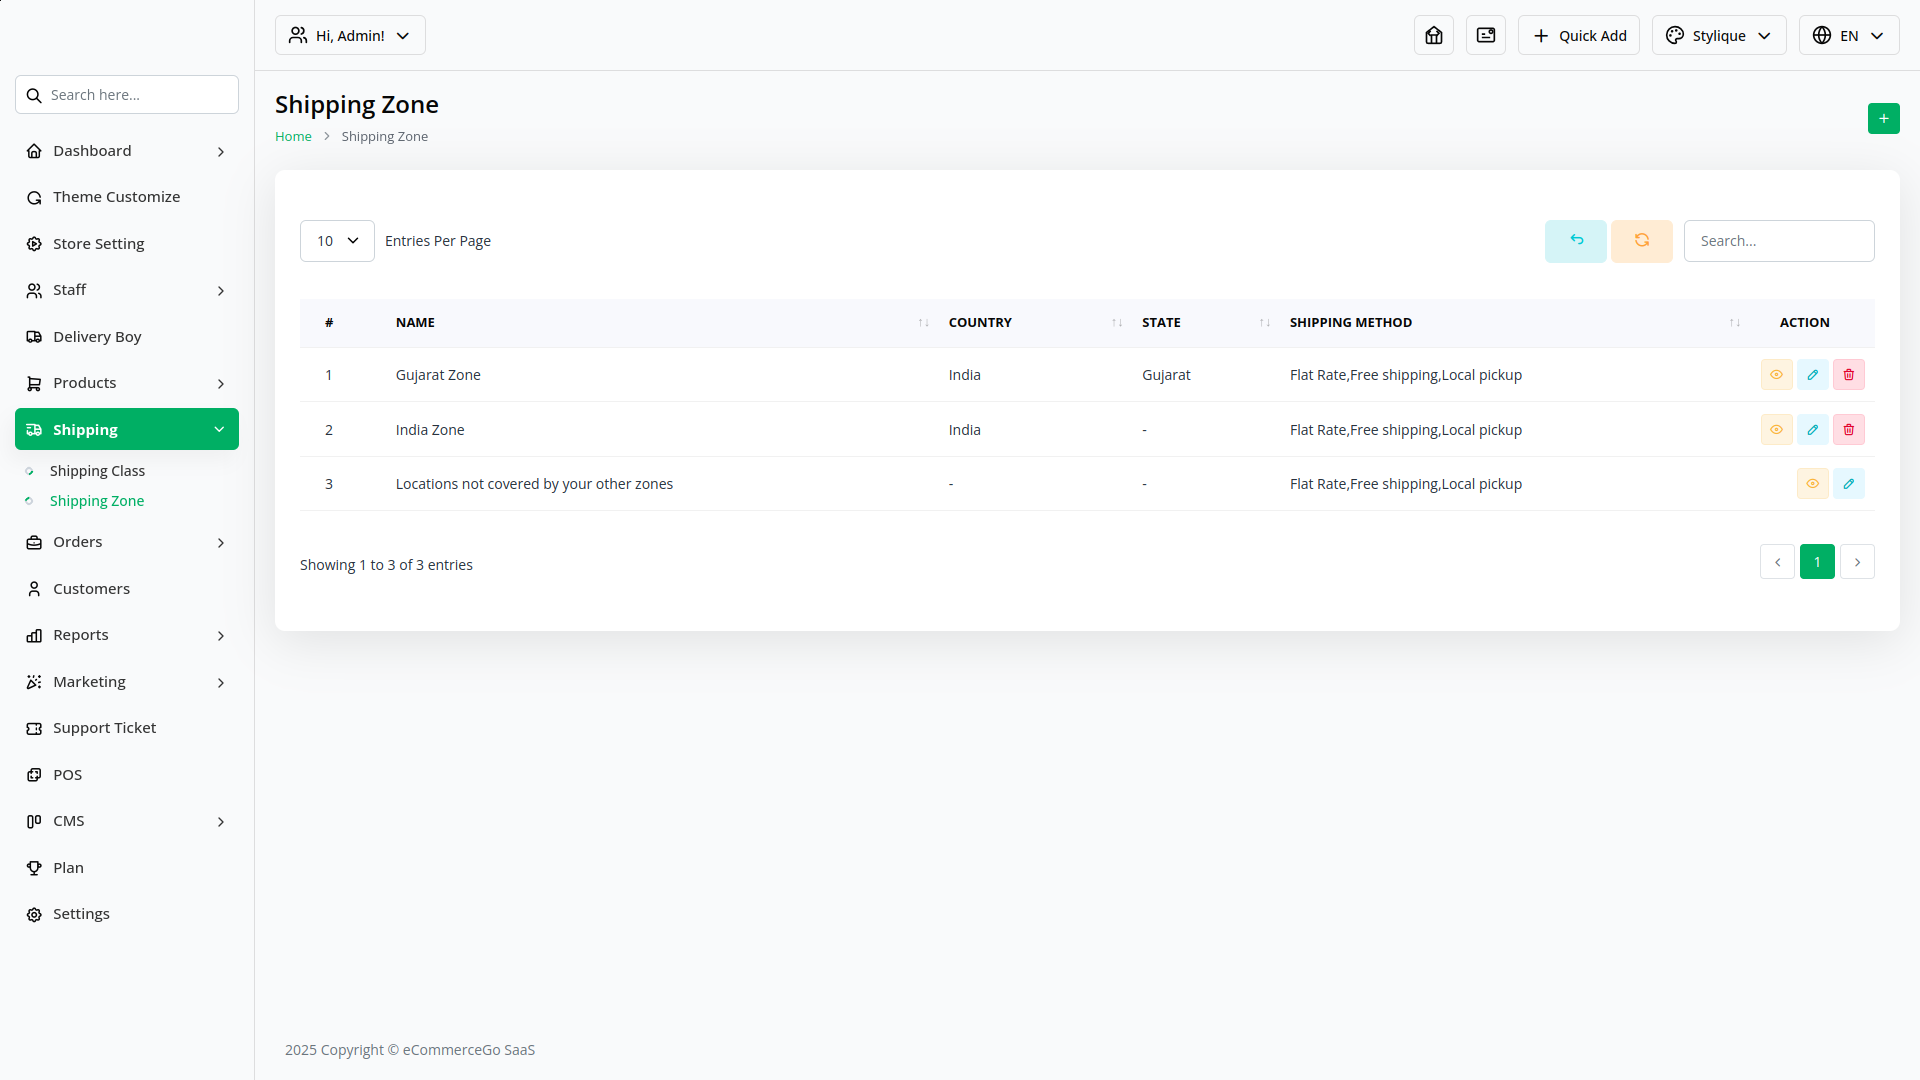Delete the India Zone row via trash icon
The image size is (1920, 1080).
pyautogui.click(x=1848, y=430)
